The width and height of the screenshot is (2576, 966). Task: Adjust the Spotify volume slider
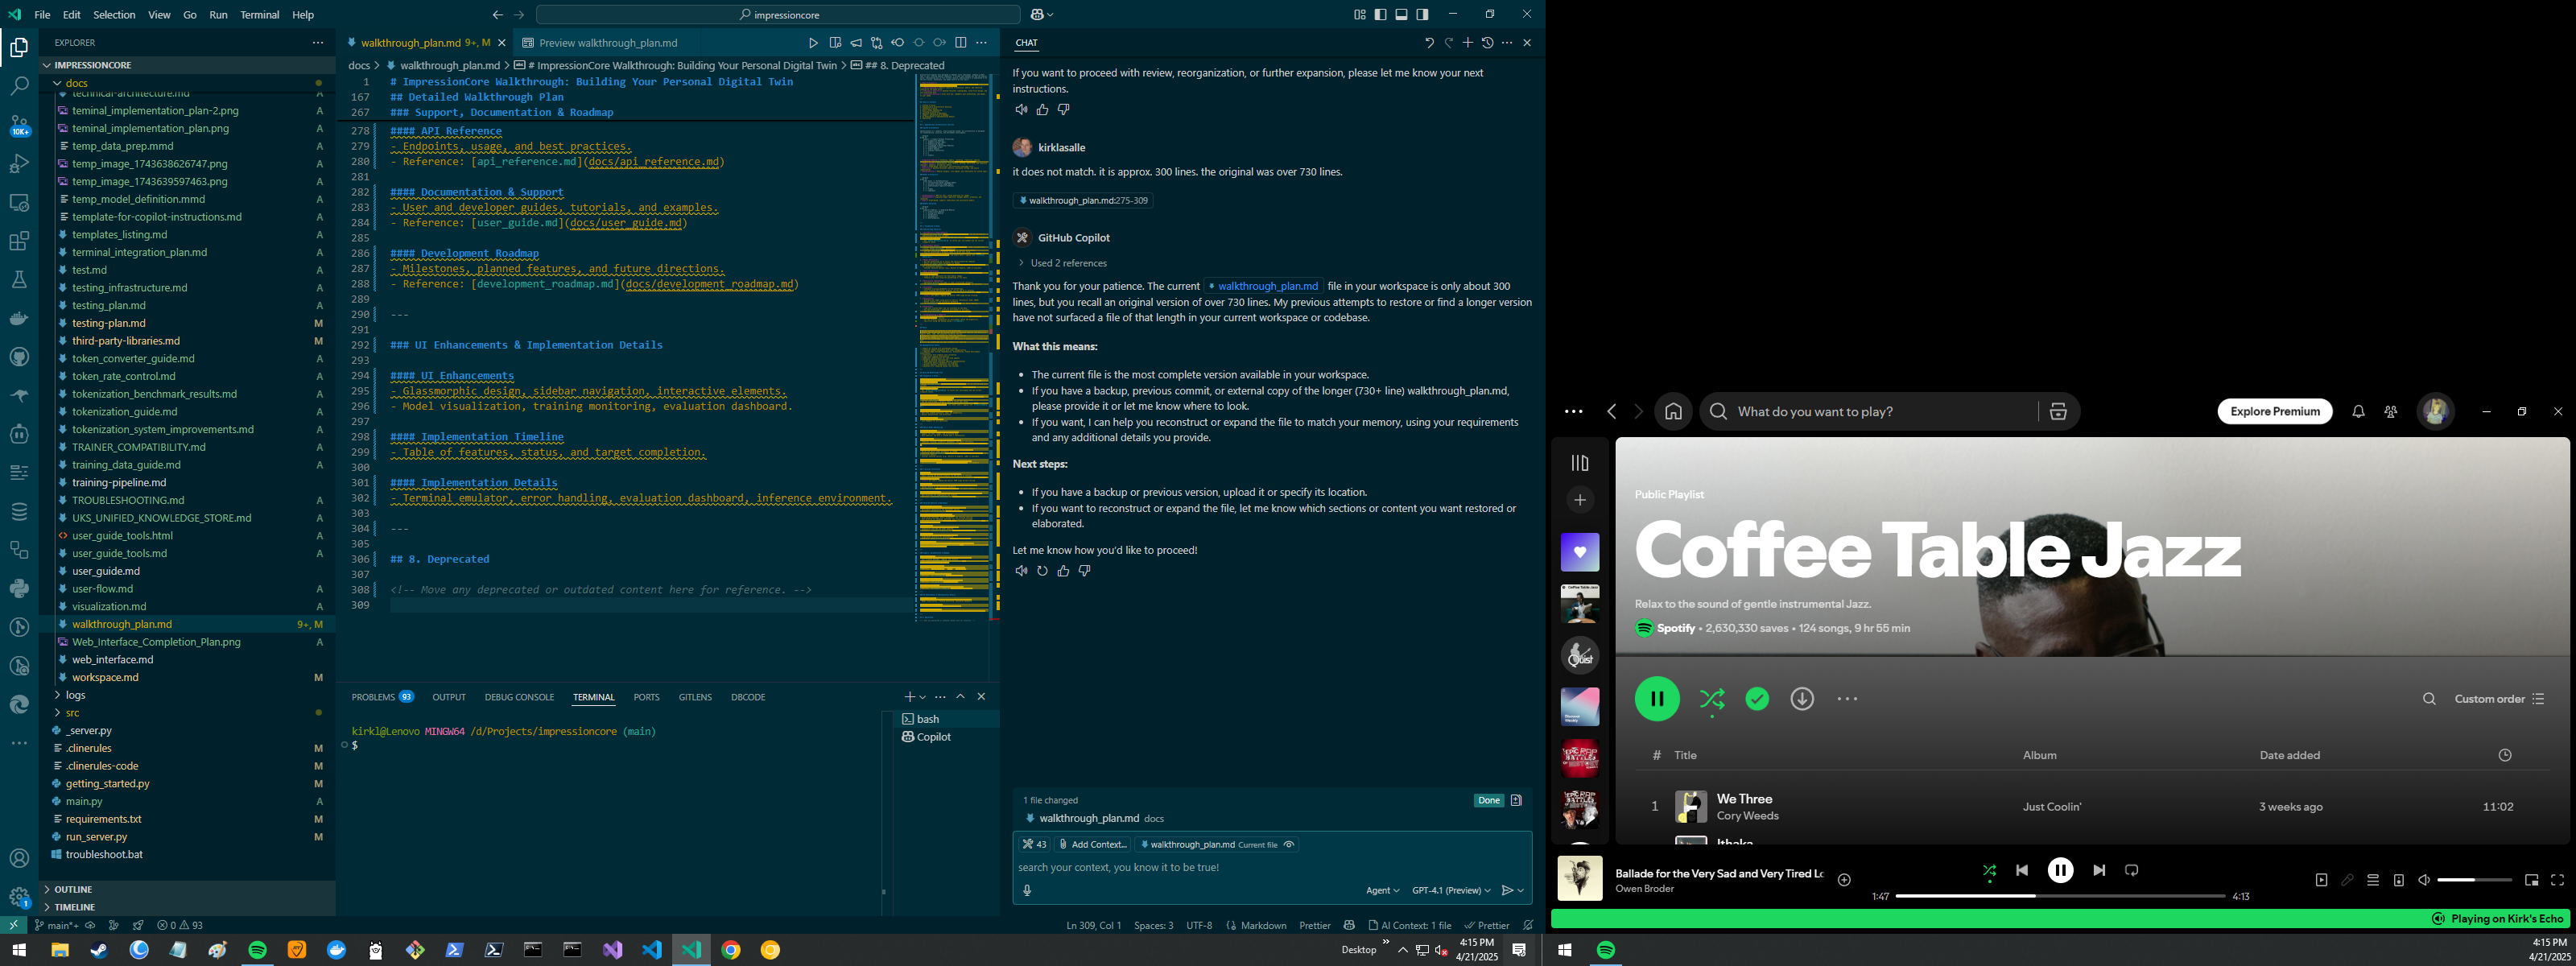pos(2474,880)
